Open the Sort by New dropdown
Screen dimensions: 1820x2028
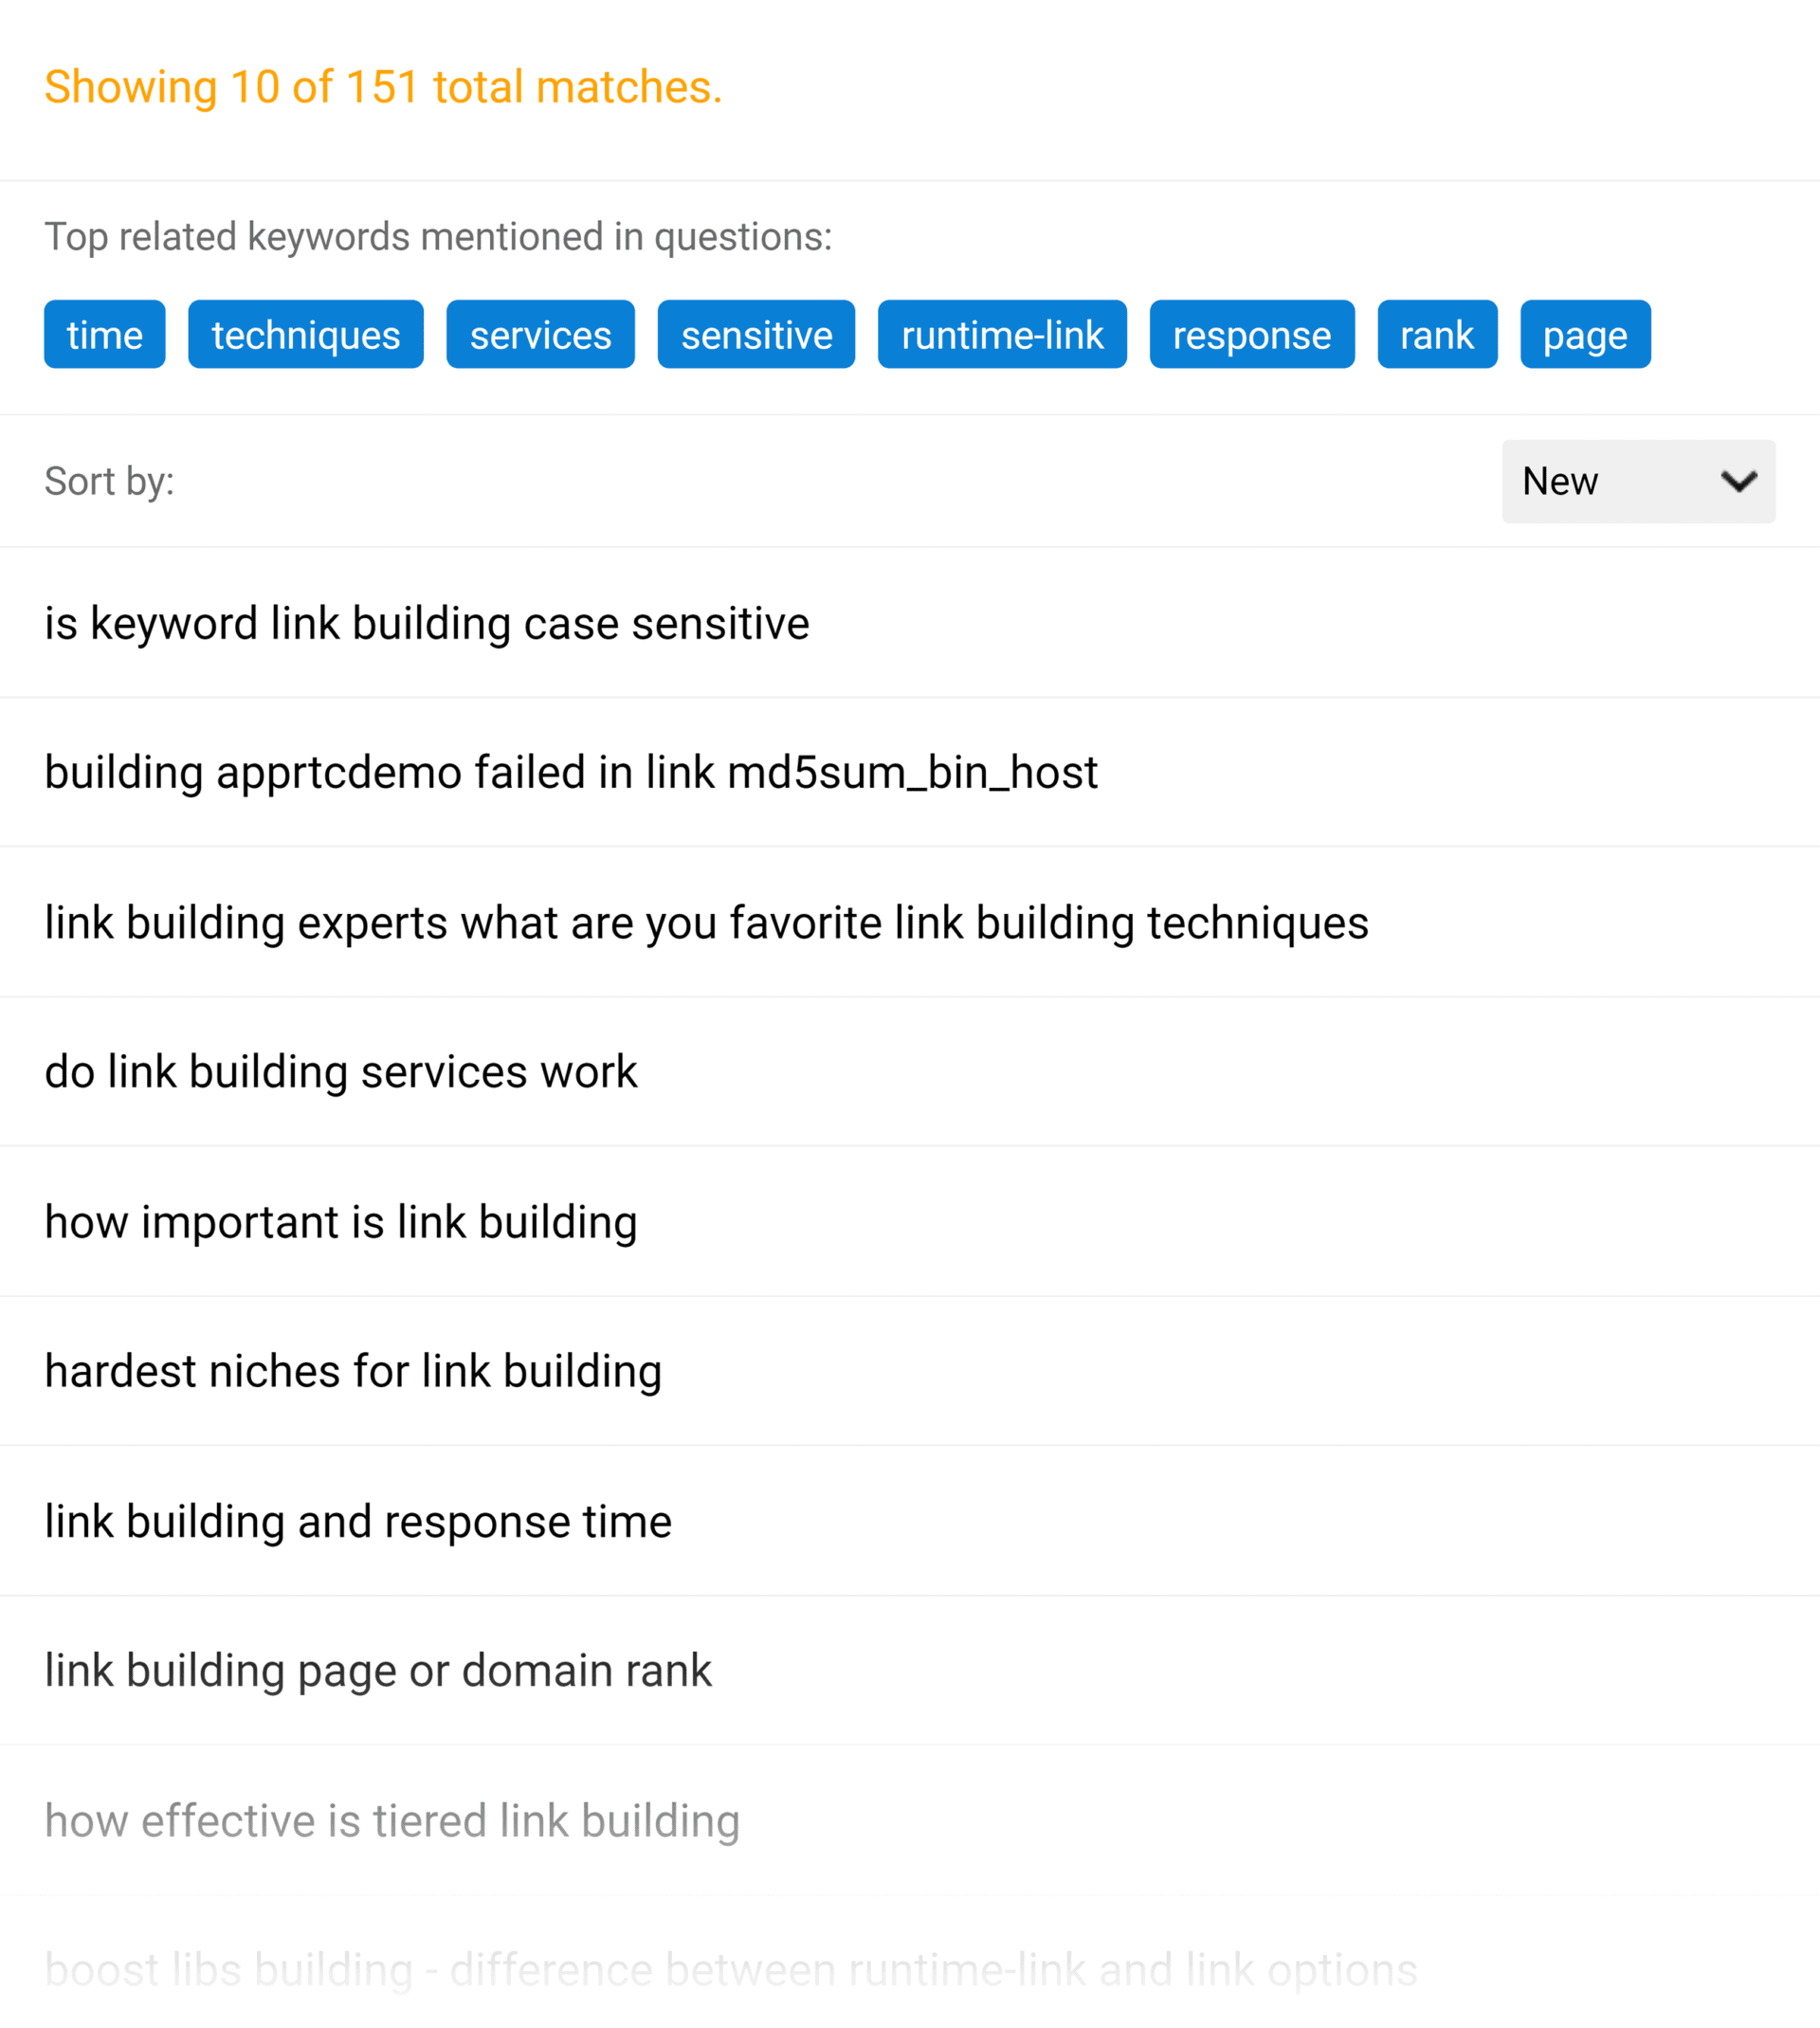click(x=1638, y=481)
